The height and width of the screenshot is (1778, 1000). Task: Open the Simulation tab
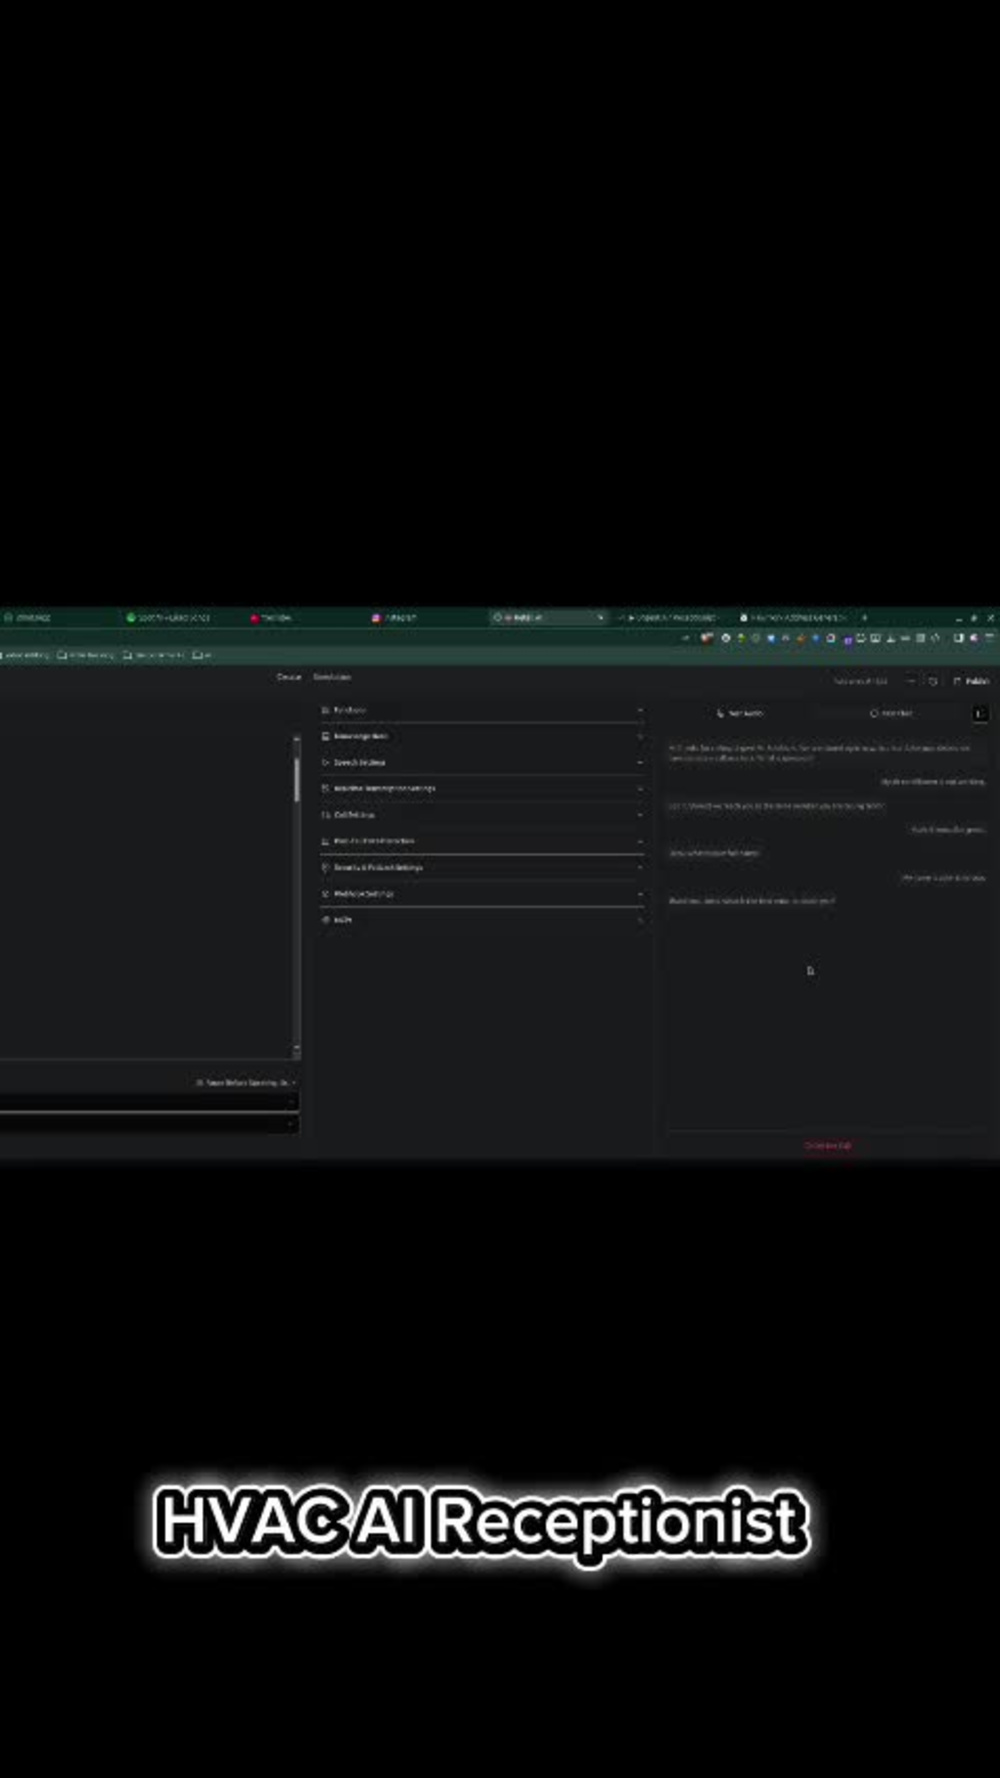(332, 677)
